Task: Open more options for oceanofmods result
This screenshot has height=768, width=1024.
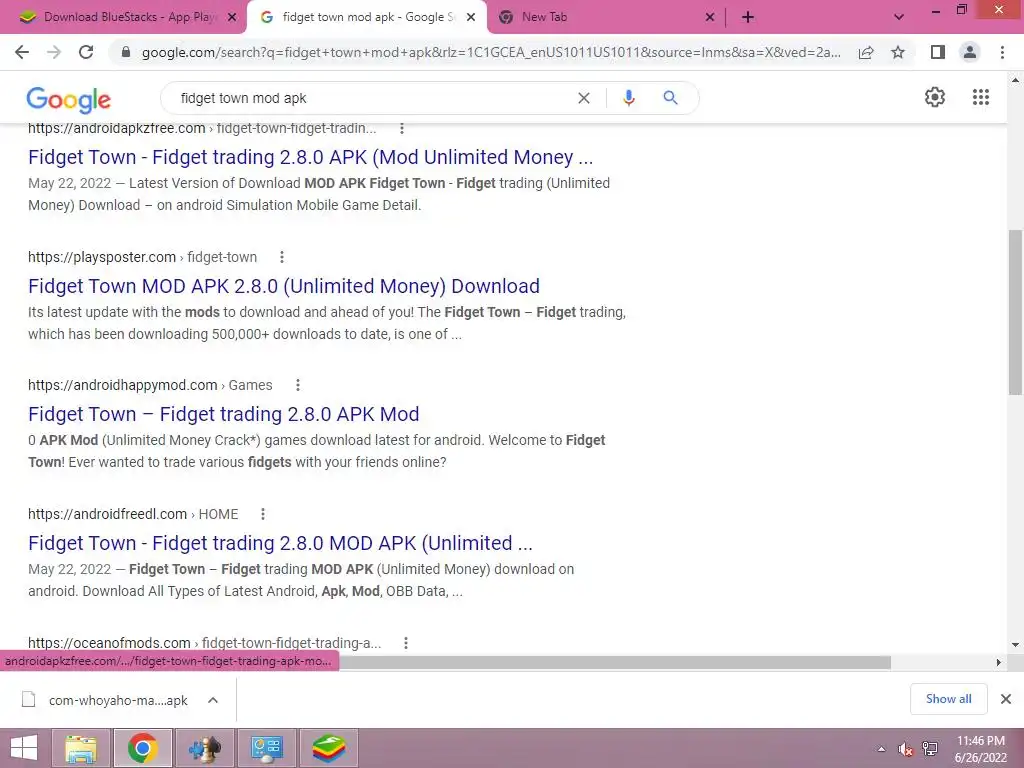Action: 406,643
